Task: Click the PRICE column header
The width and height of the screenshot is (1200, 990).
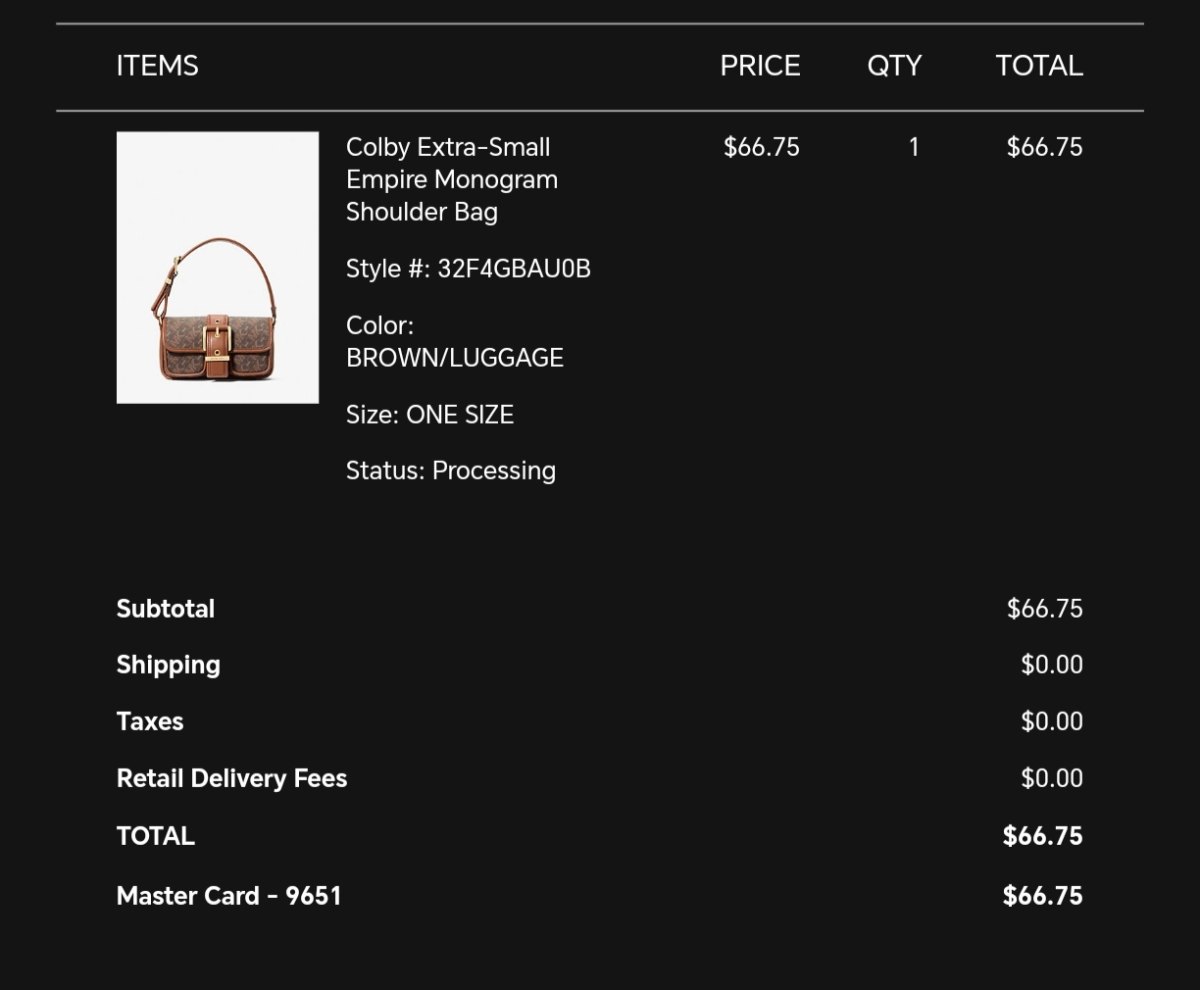Action: 760,66
